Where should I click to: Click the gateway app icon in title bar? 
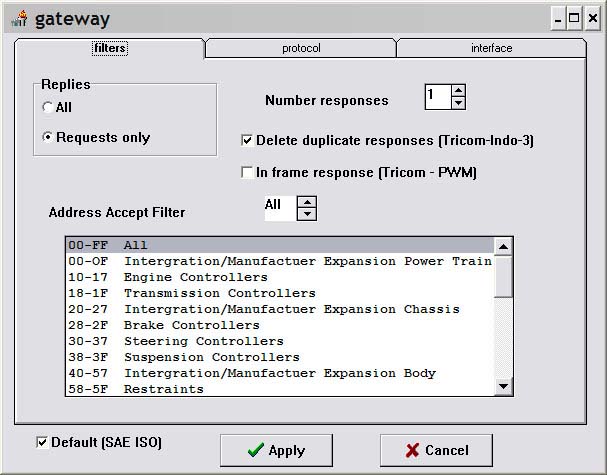(x=18, y=19)
